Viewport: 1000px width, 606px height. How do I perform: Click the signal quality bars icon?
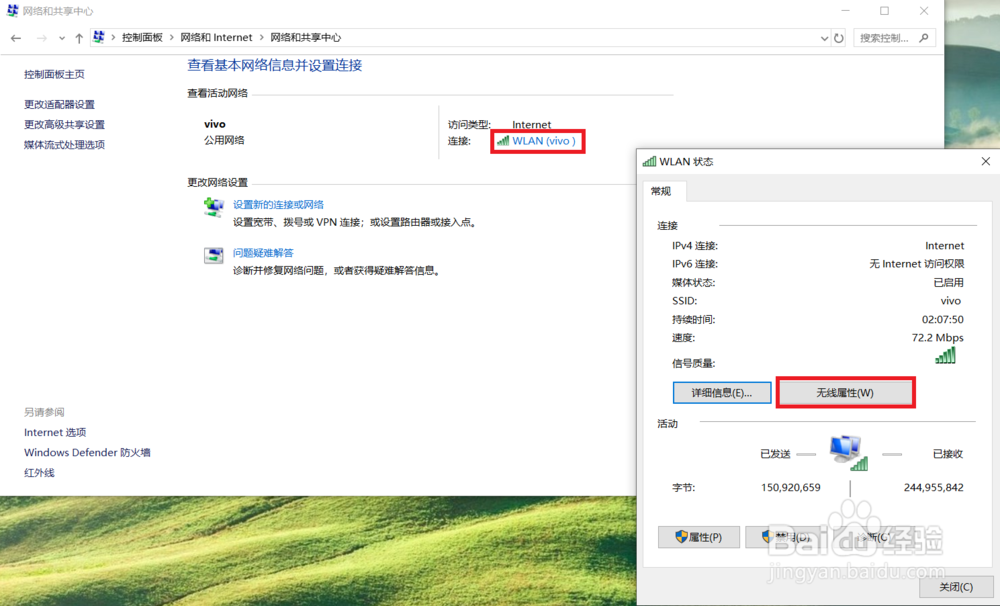[x=944, y=356]
